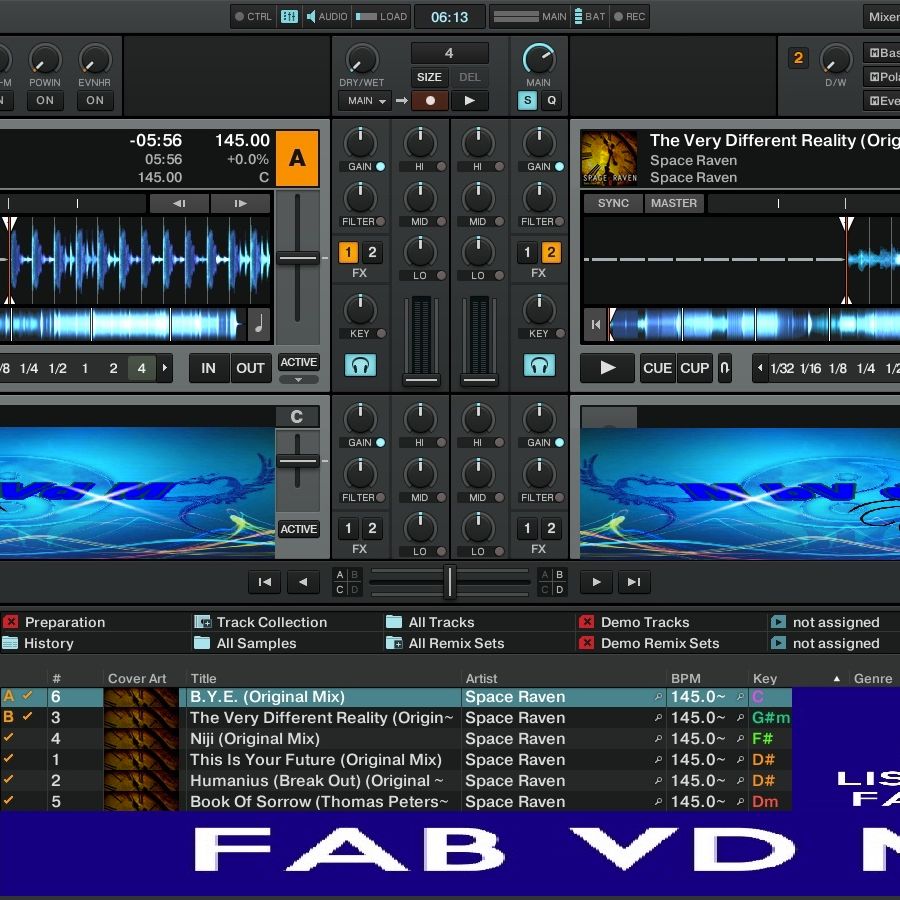This screenshot has height=900, width=900.
Task: Toggle Deck C loop ACTIVE button
Action: (298, 529)
